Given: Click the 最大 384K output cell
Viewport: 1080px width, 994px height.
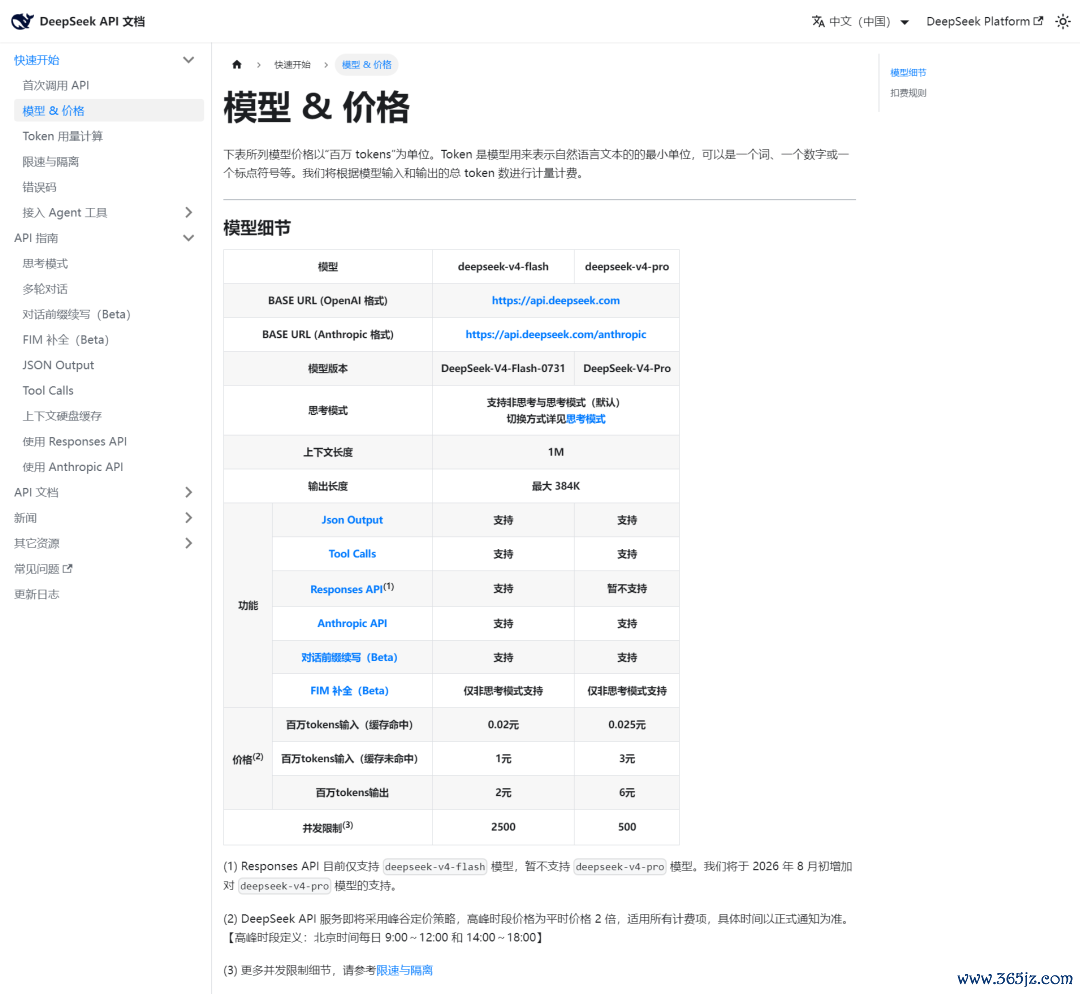Looking at the screenshot, I should 555,486.
